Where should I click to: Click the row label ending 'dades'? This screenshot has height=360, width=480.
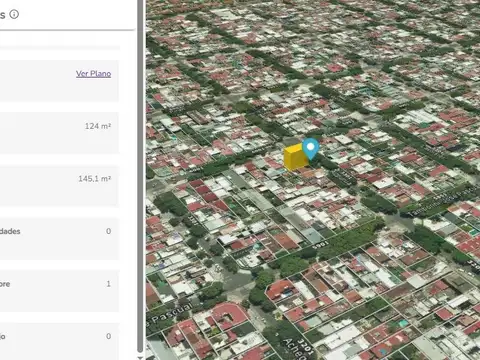(10, 231)
